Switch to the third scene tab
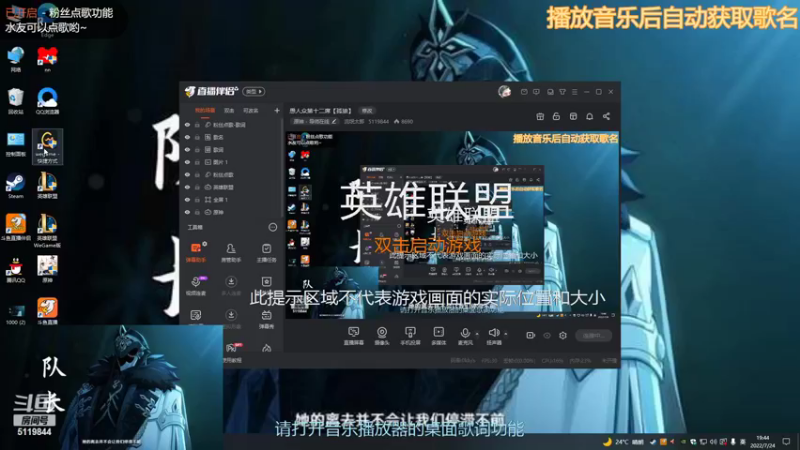This screenshot has width=800, height=450. point(251,111)
